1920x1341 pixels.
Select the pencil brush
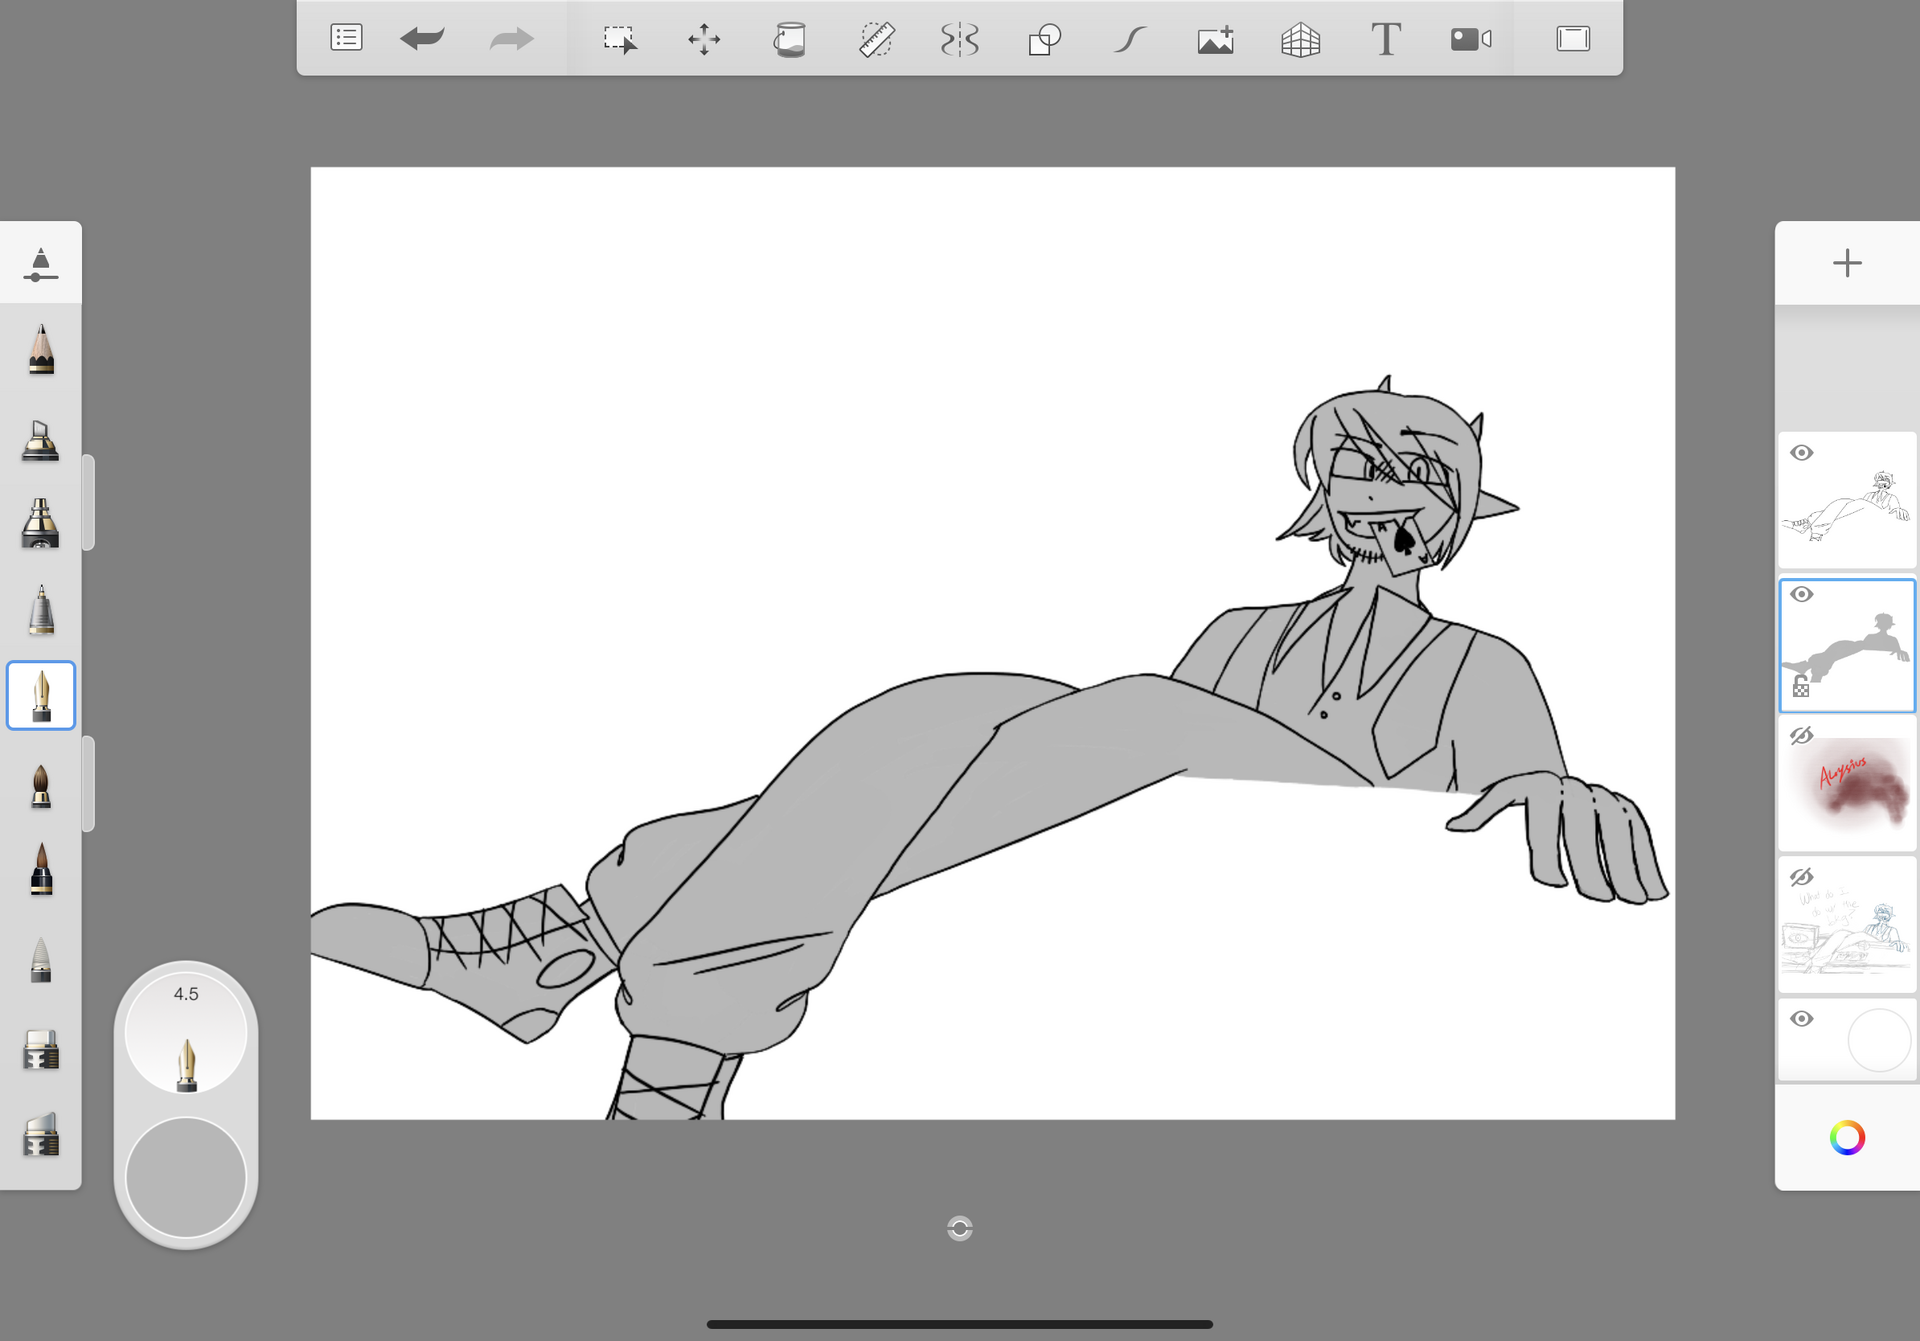(41, 349)
